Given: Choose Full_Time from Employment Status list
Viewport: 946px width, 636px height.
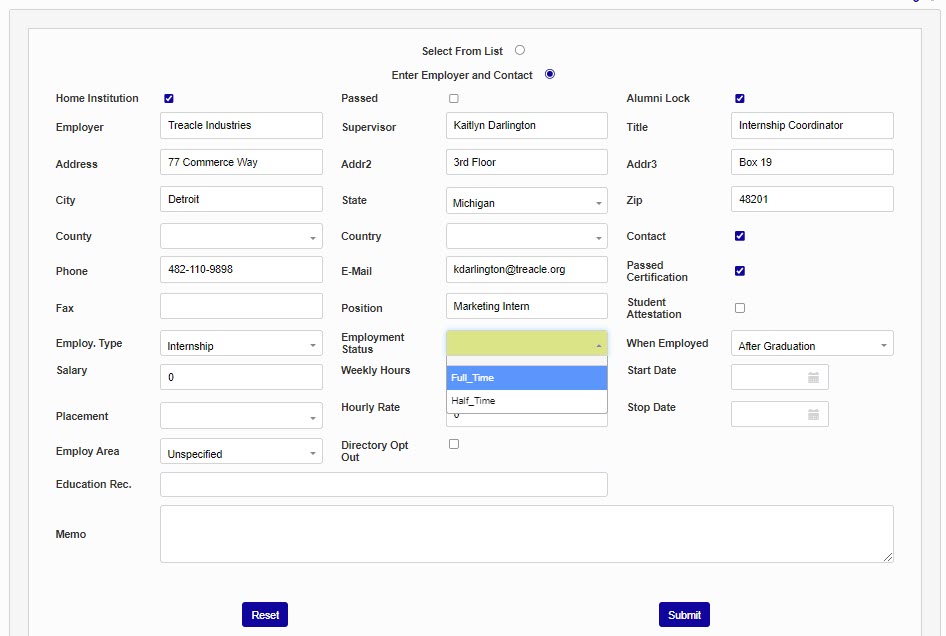Looking at the screenshot, I should tap(526, 378).
